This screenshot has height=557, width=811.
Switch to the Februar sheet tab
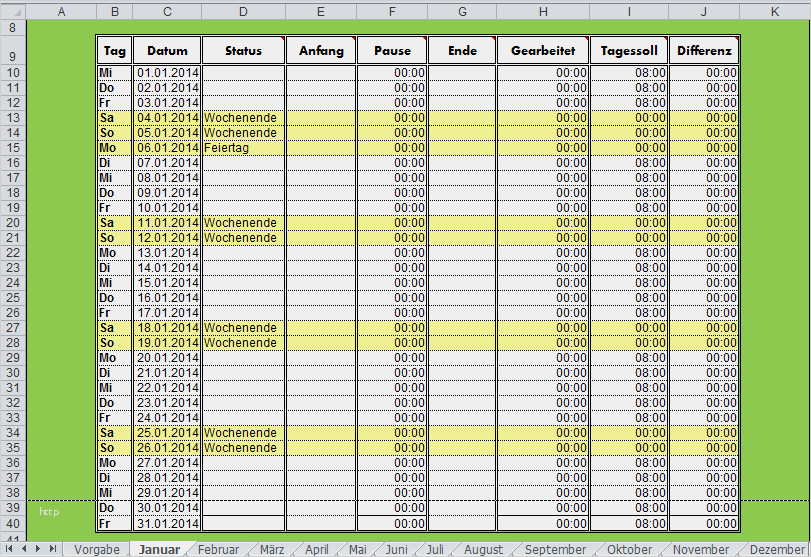coord(218,549)
